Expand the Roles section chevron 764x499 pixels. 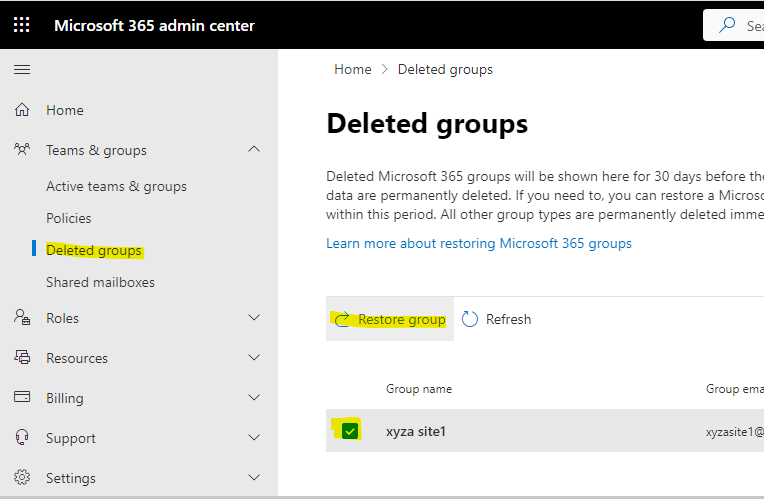(x=254, y=318)
